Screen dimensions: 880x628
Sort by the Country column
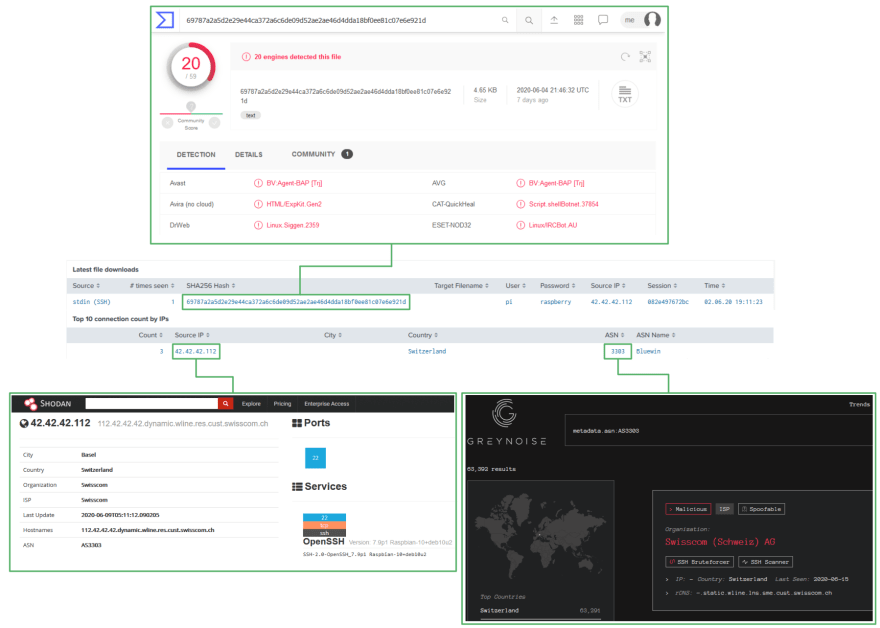pyautogui.click(x=423, y=335)
